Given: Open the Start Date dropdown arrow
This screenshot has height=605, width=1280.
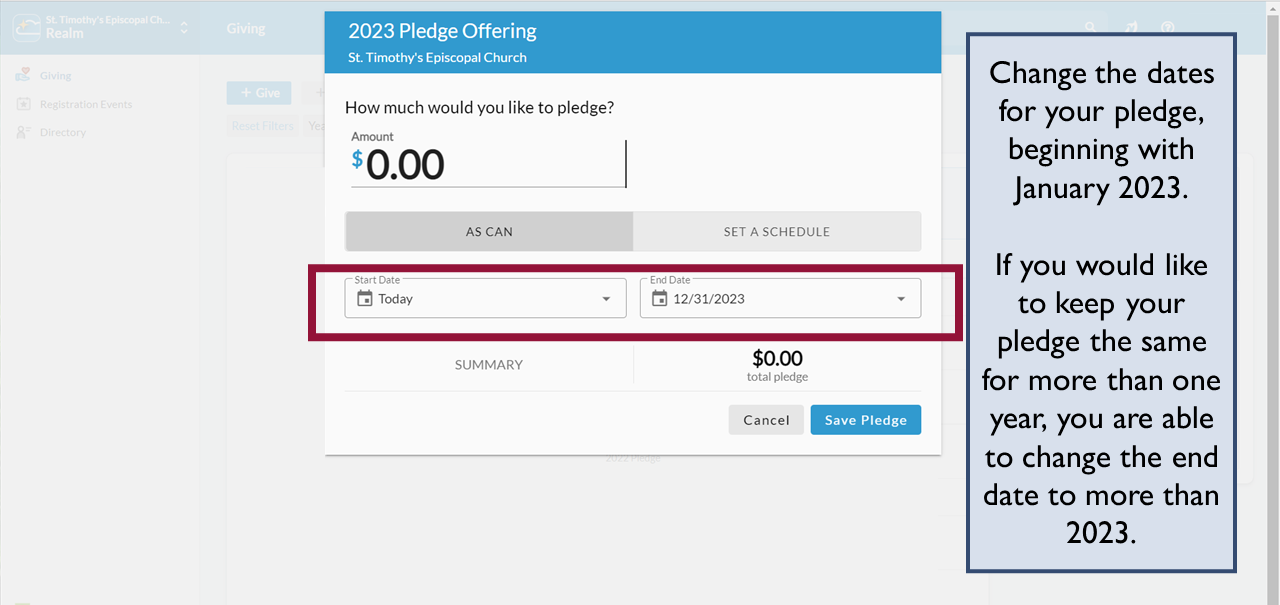Looking at the screenshot, I should pyautogui.click(x=606, y=299).
